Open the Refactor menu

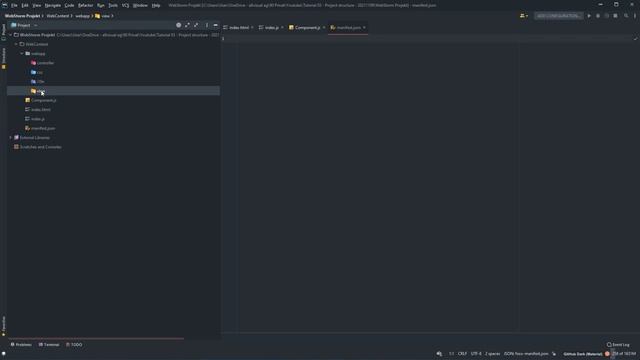coord(85,5)
